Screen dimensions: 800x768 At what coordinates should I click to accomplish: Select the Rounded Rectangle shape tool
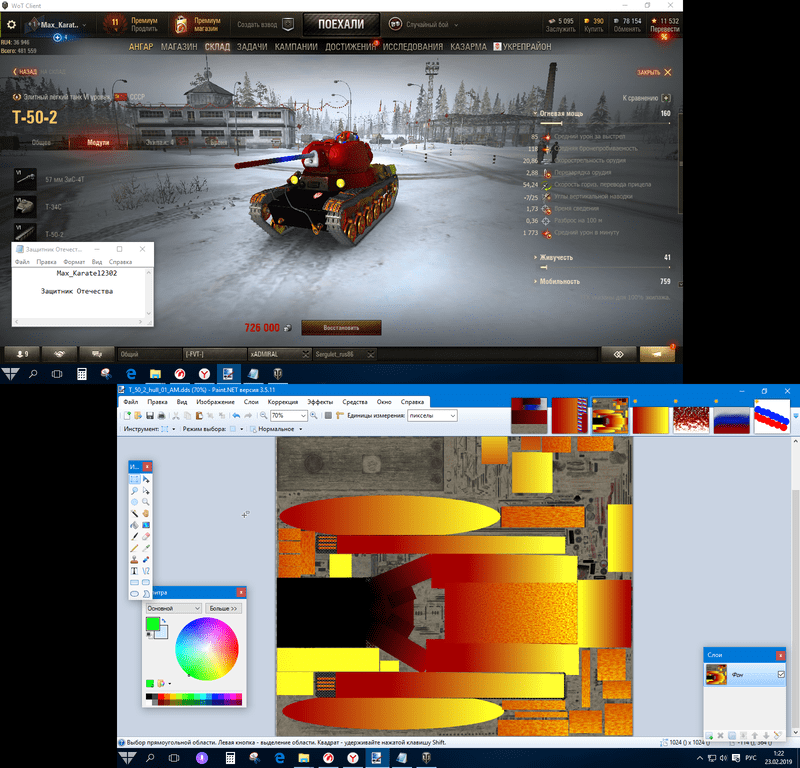coord(146,582)
